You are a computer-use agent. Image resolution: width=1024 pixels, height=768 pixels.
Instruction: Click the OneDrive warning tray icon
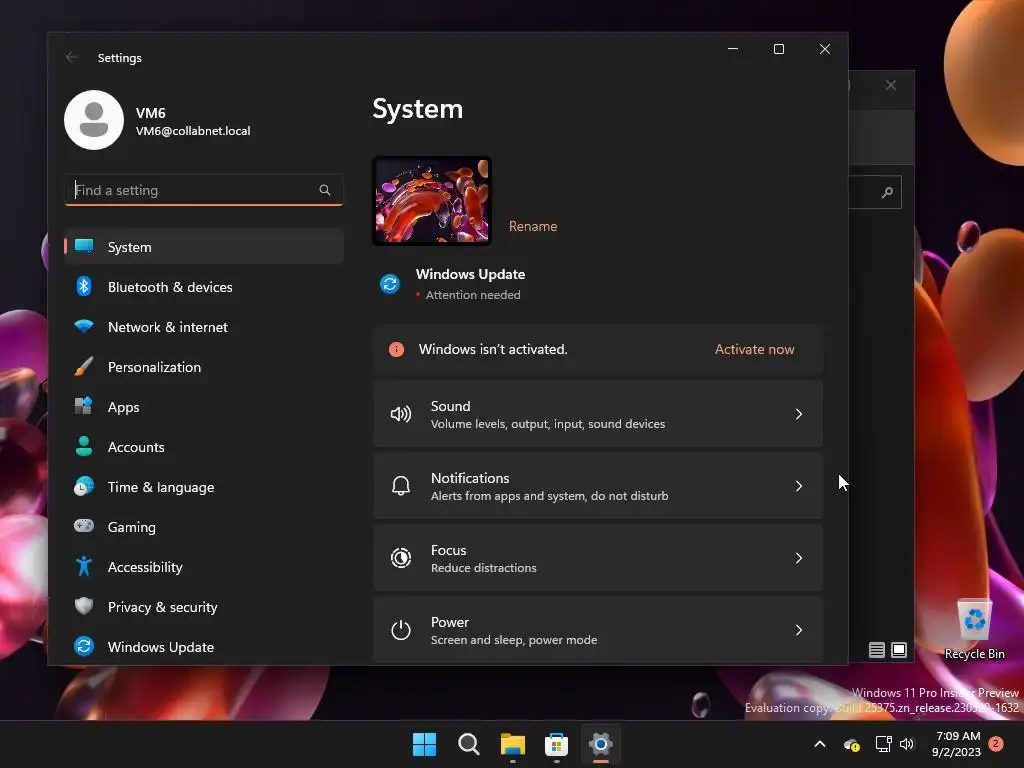[x=852, y=744]
